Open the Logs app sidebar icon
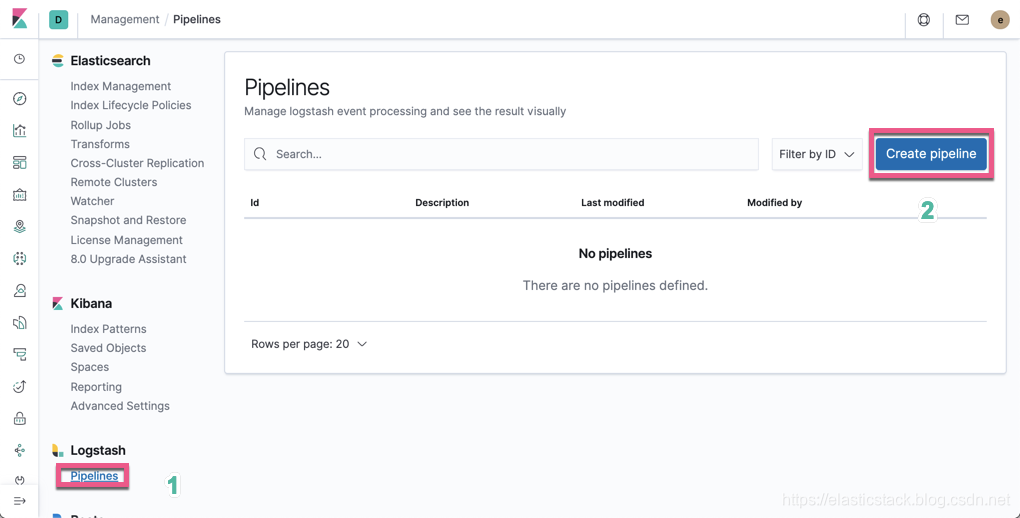 point(20,322)
